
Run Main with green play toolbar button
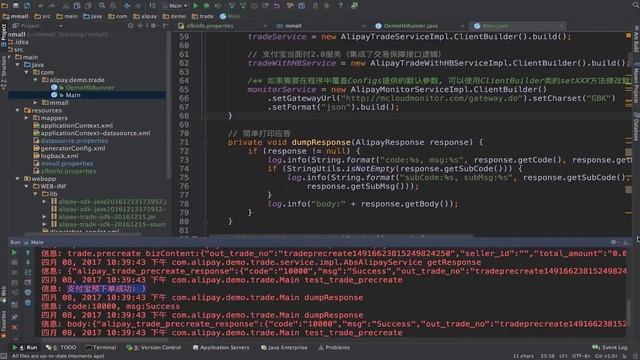tap(196, 6)
